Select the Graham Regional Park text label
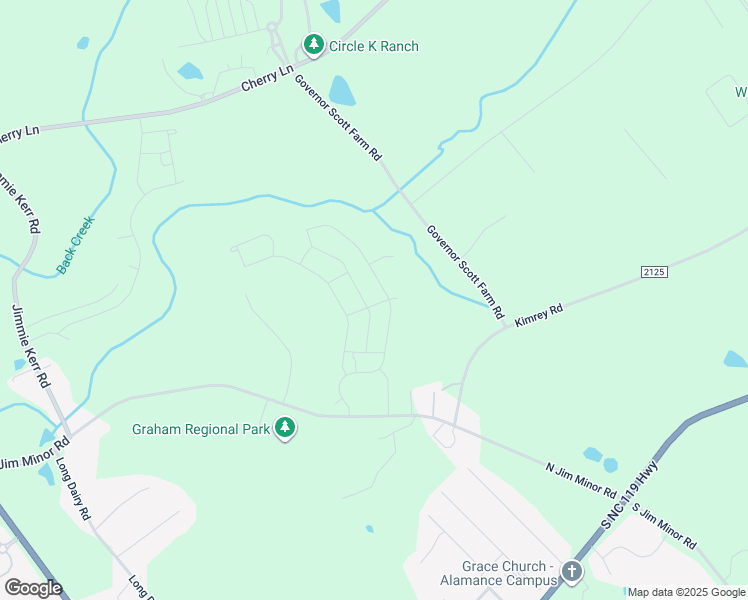Image resolution: width=748 pixels, height=600 pixels. point(201,429)
